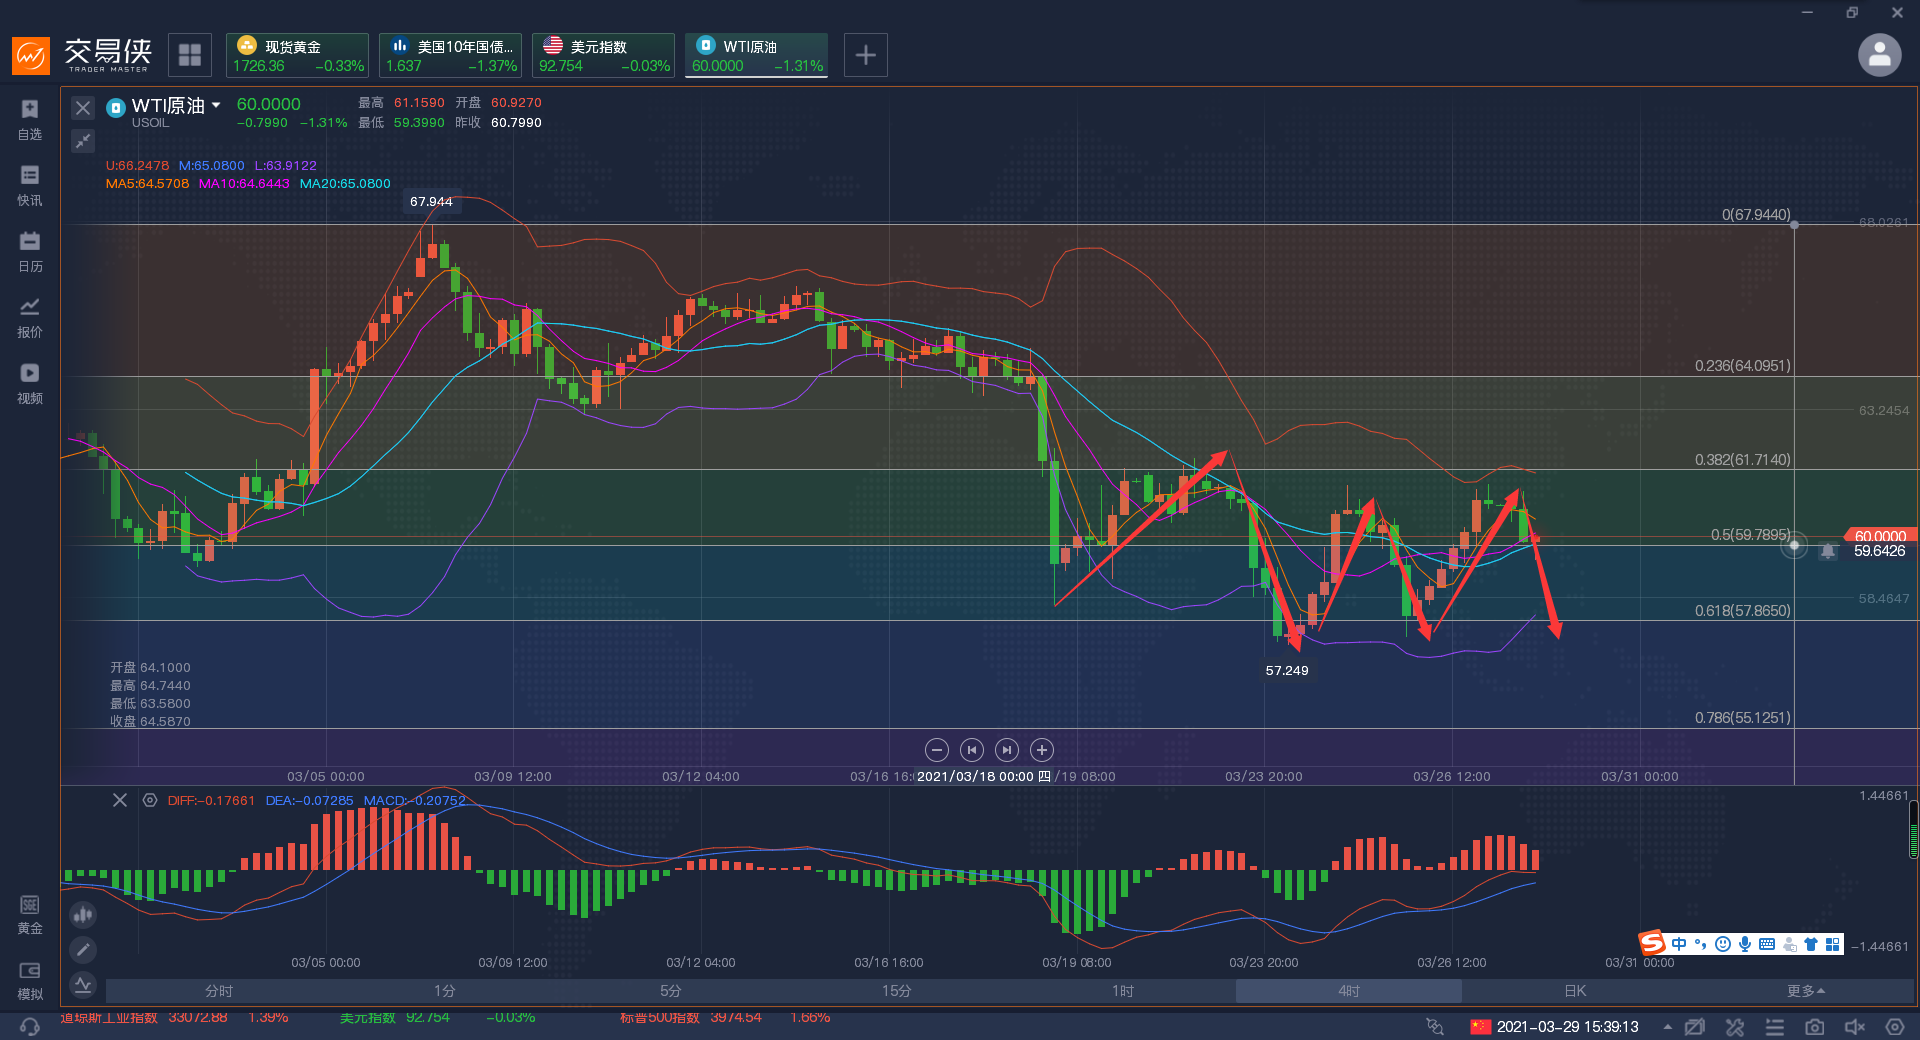The image size is (1920, 1040).
Task: Toggle Chinese input mode 中 indicator
Action: 1679,944
